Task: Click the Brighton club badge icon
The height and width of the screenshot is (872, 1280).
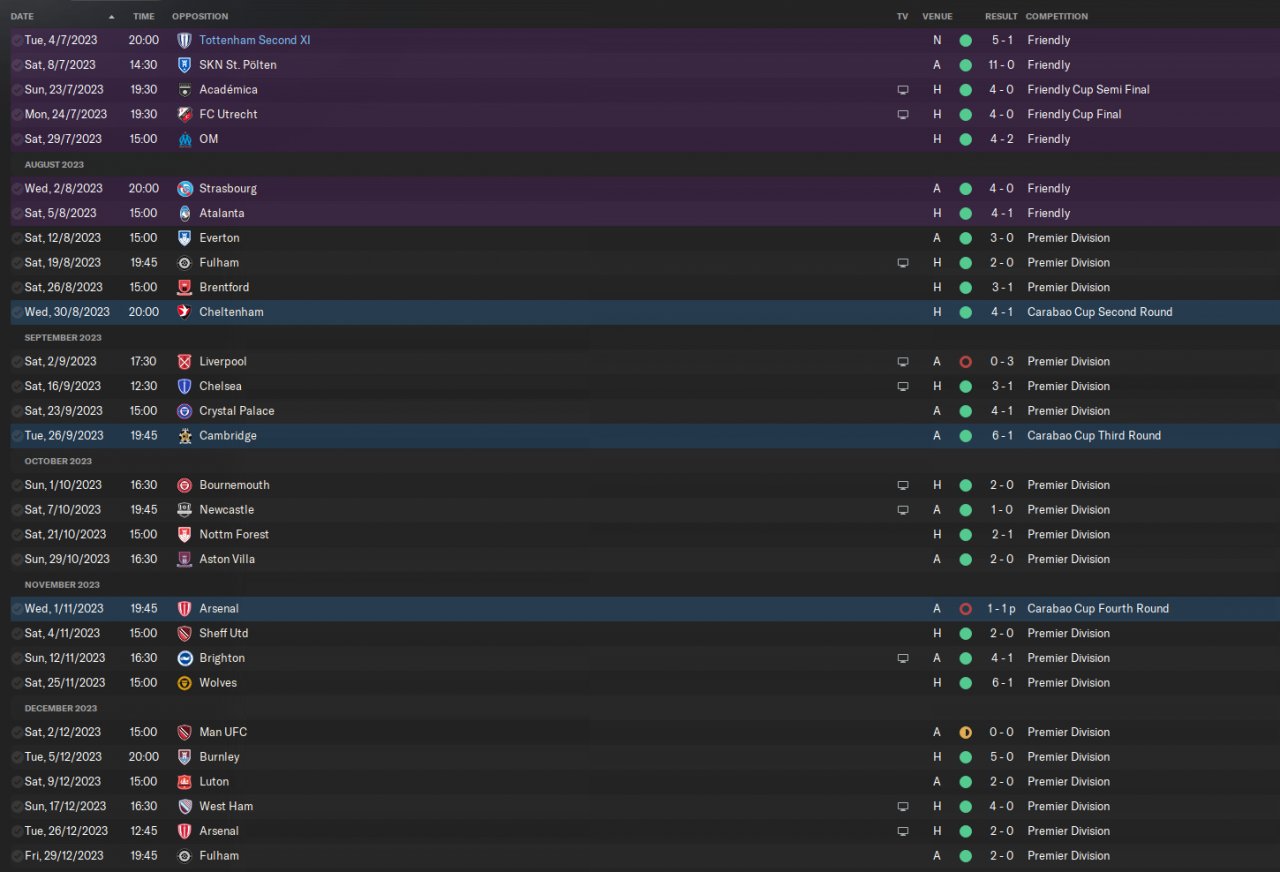Action: pos(184,658)
